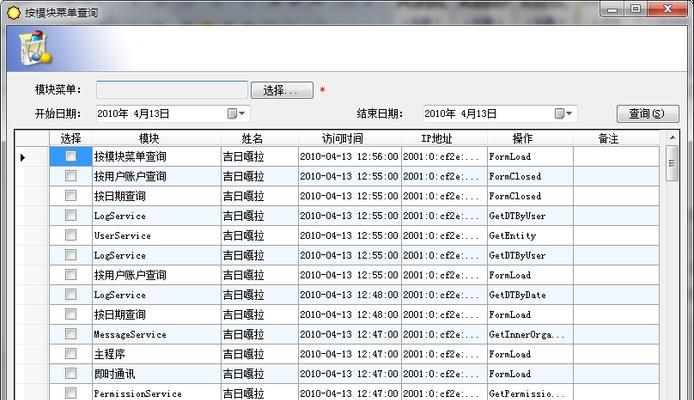Tick checkbox in 12:48 按日期查询 FormLoad row

[71, 314]
